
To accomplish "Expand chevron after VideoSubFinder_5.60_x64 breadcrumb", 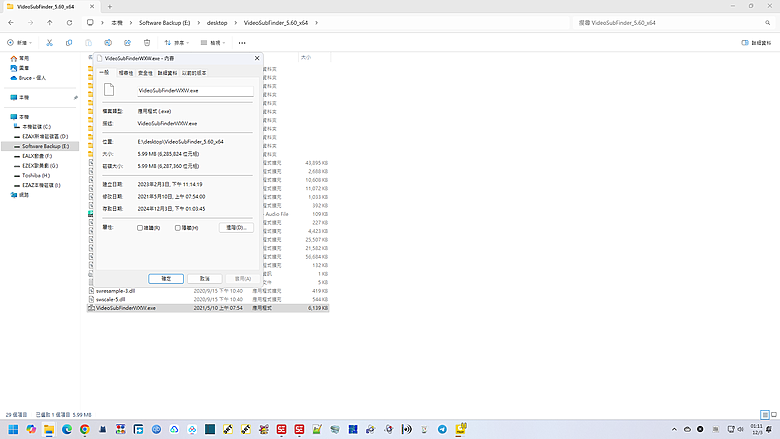I will [316, 23].
